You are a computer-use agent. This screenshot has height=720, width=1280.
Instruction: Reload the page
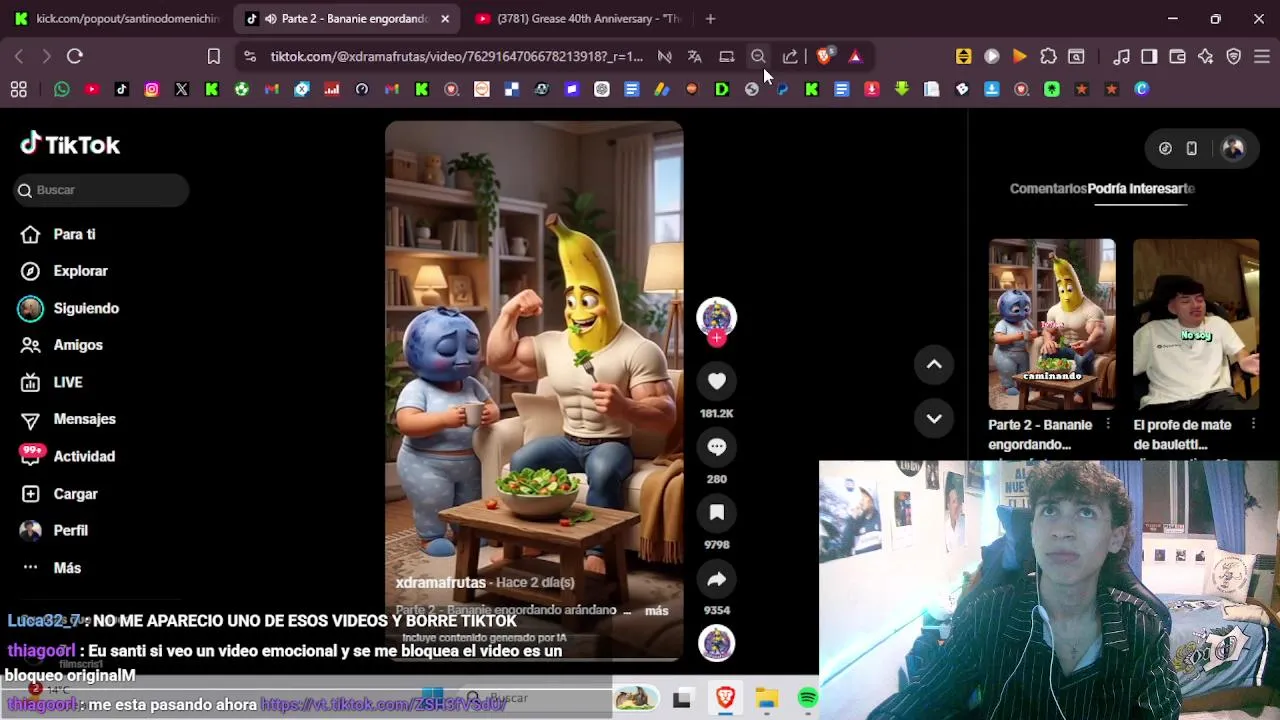point(75,56)
